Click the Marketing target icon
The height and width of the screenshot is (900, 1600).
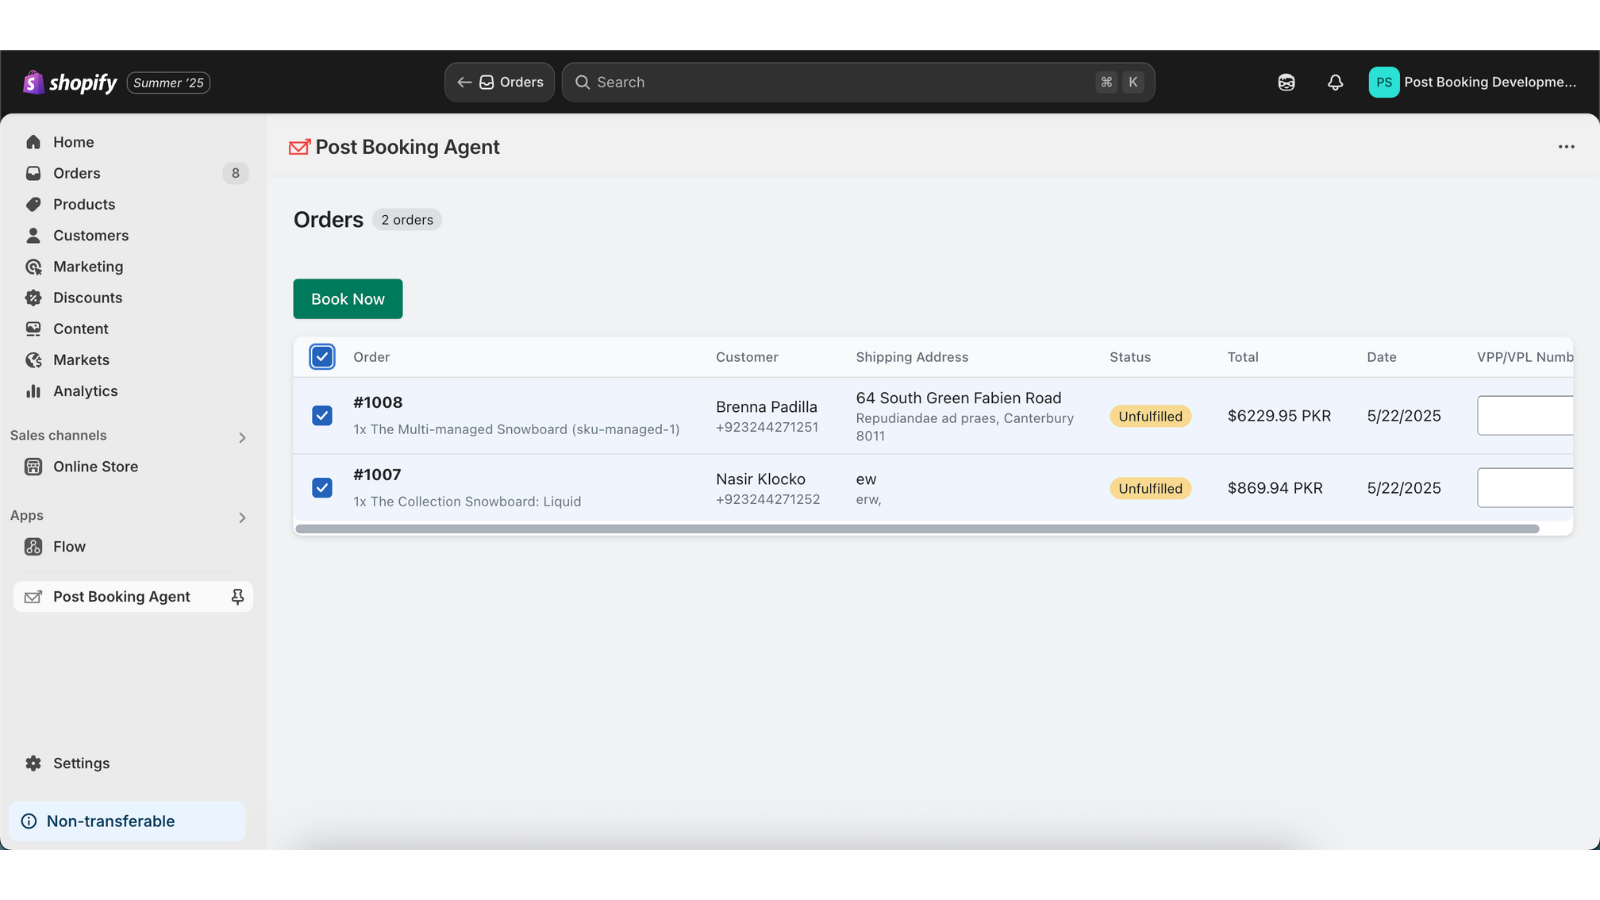pos(33,266)
